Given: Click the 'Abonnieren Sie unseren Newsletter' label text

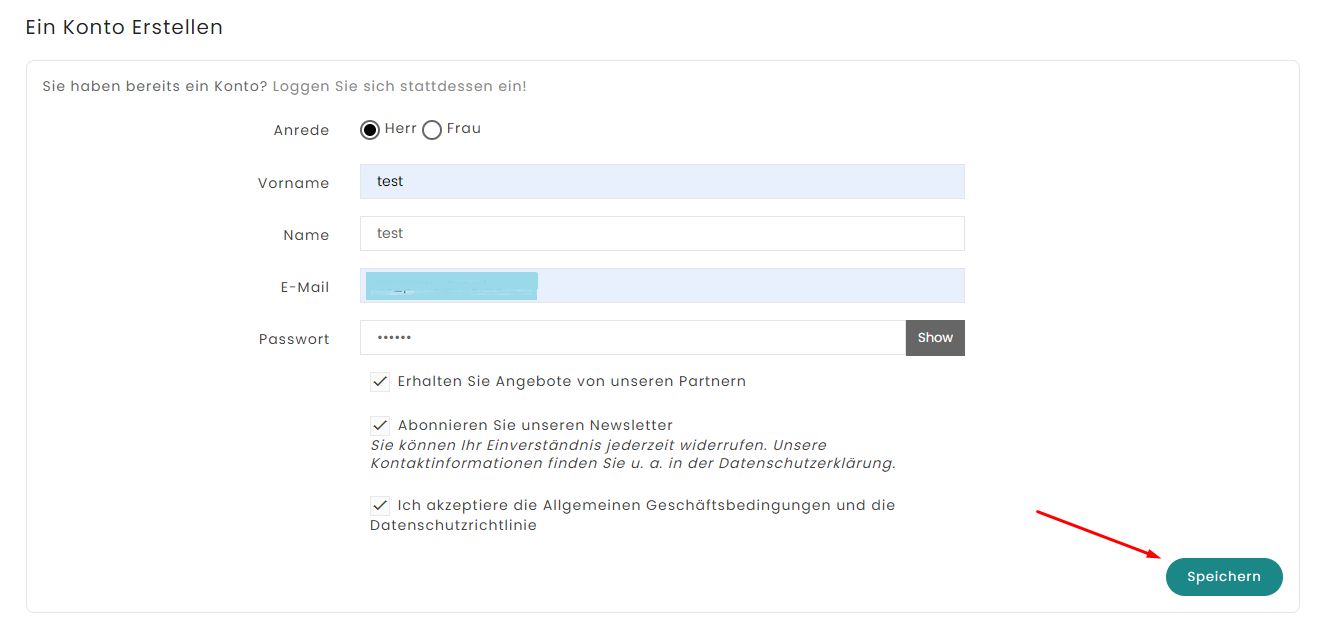Looking at the screenshot, I should coord(535,425).
